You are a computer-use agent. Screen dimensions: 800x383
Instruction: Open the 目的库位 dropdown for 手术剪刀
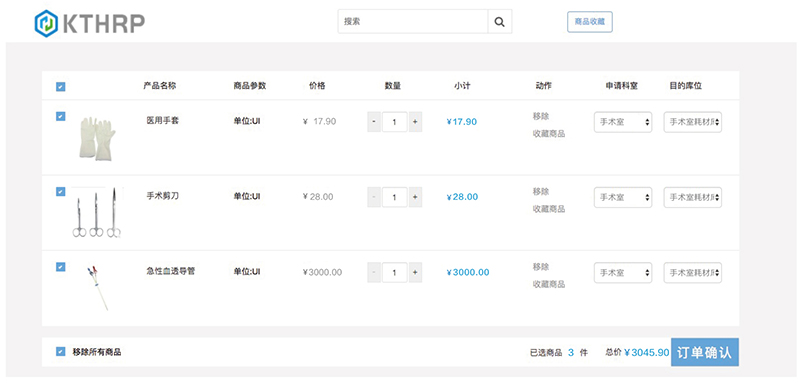pos(692,197)
